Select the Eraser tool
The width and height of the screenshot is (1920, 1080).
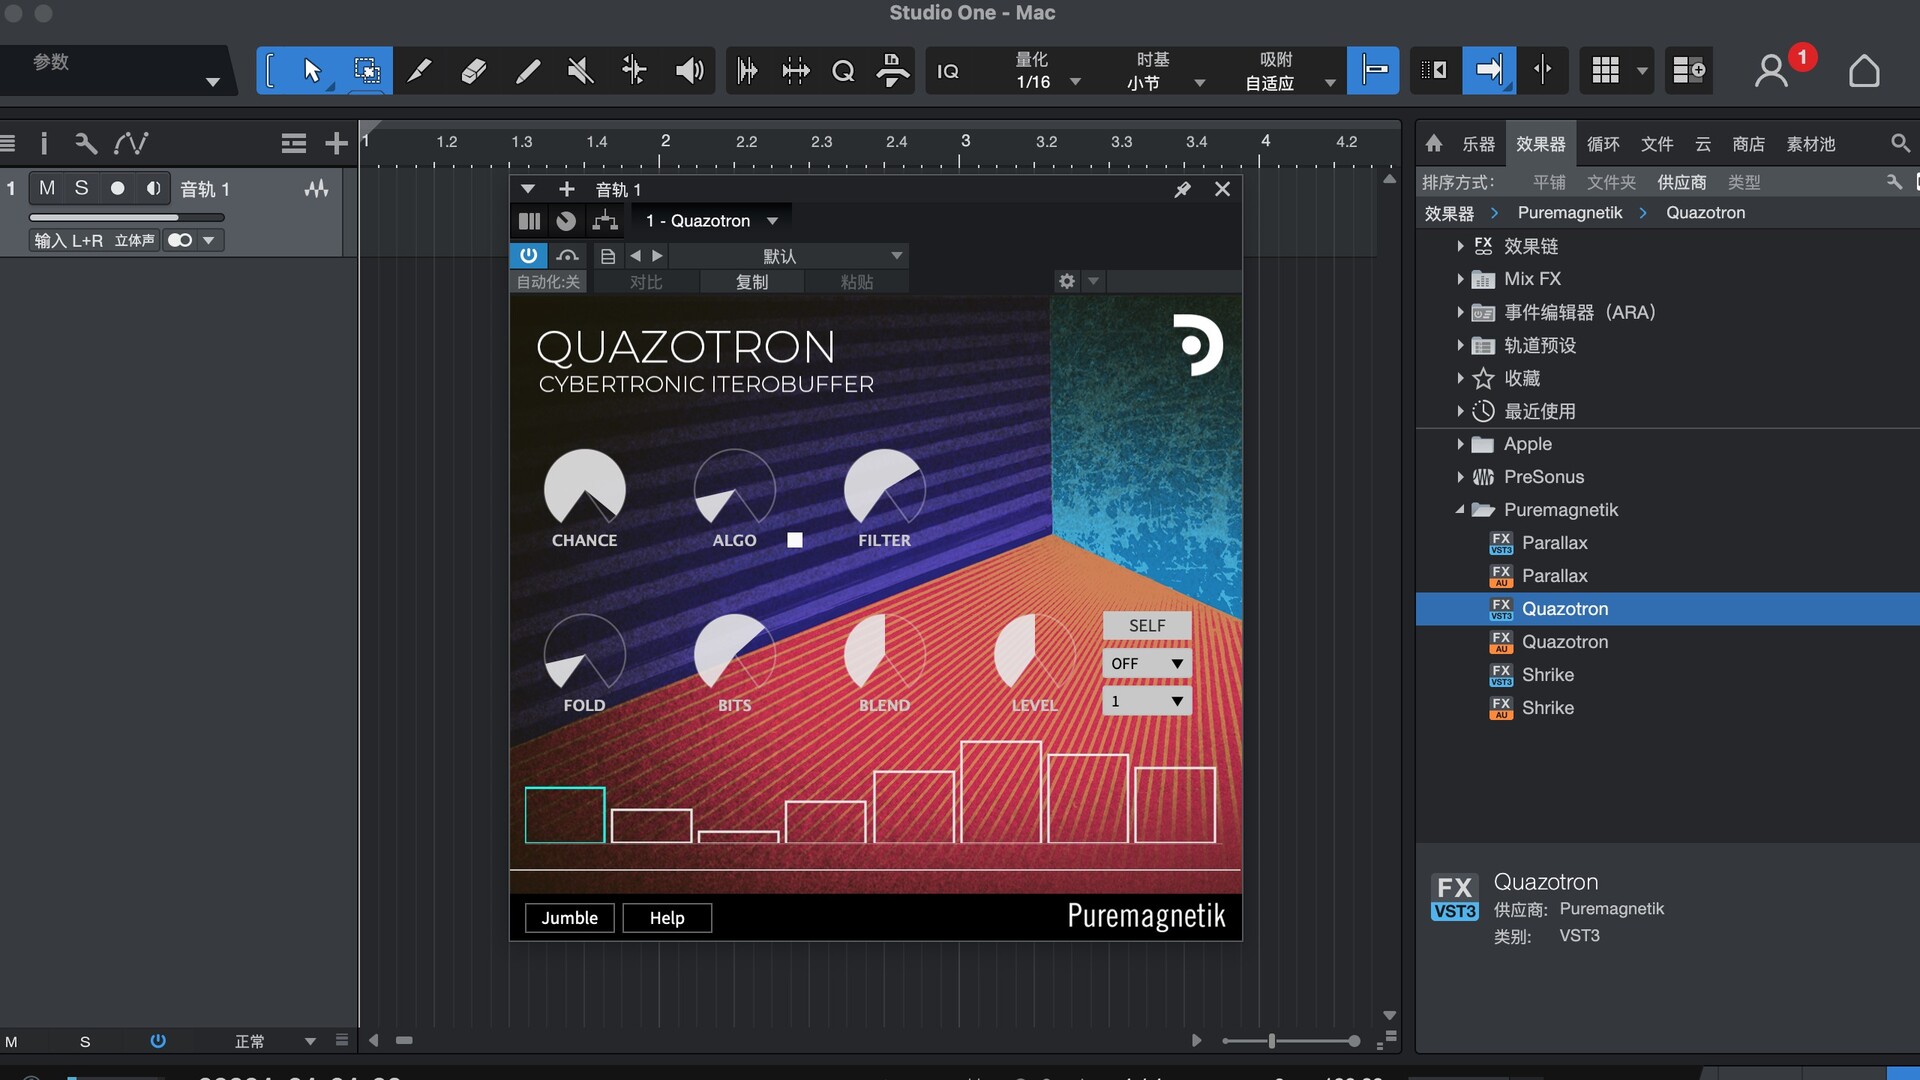[474, 71]
